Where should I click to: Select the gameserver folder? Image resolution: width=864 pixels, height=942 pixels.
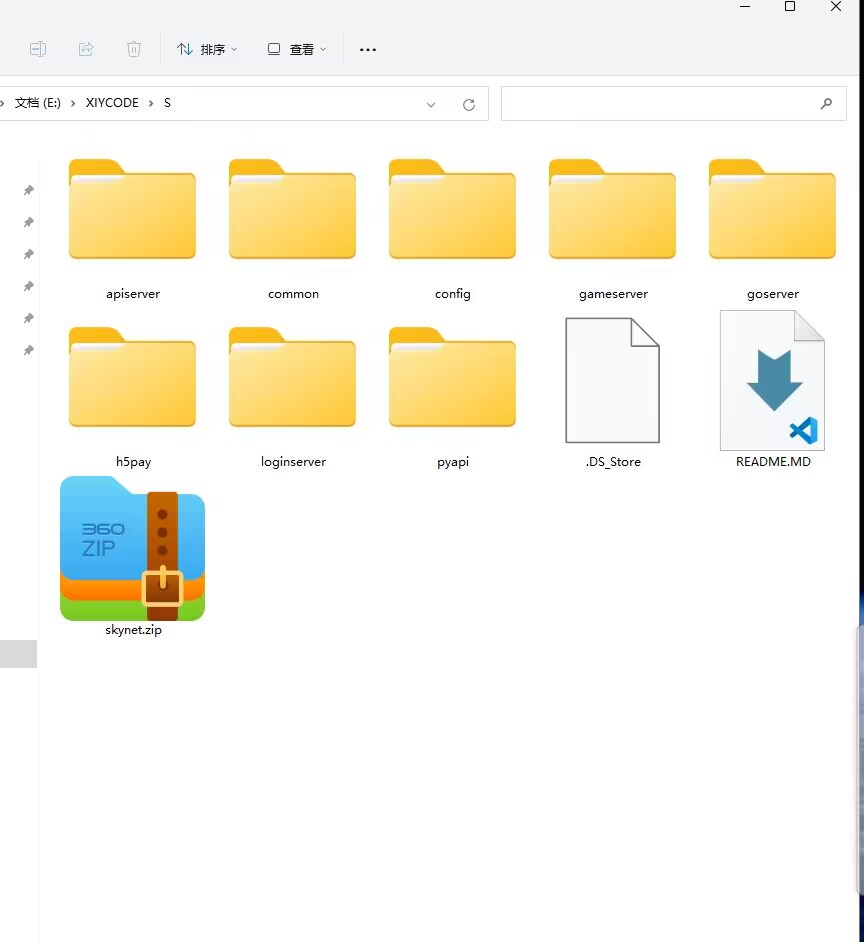tap(612, 212)
